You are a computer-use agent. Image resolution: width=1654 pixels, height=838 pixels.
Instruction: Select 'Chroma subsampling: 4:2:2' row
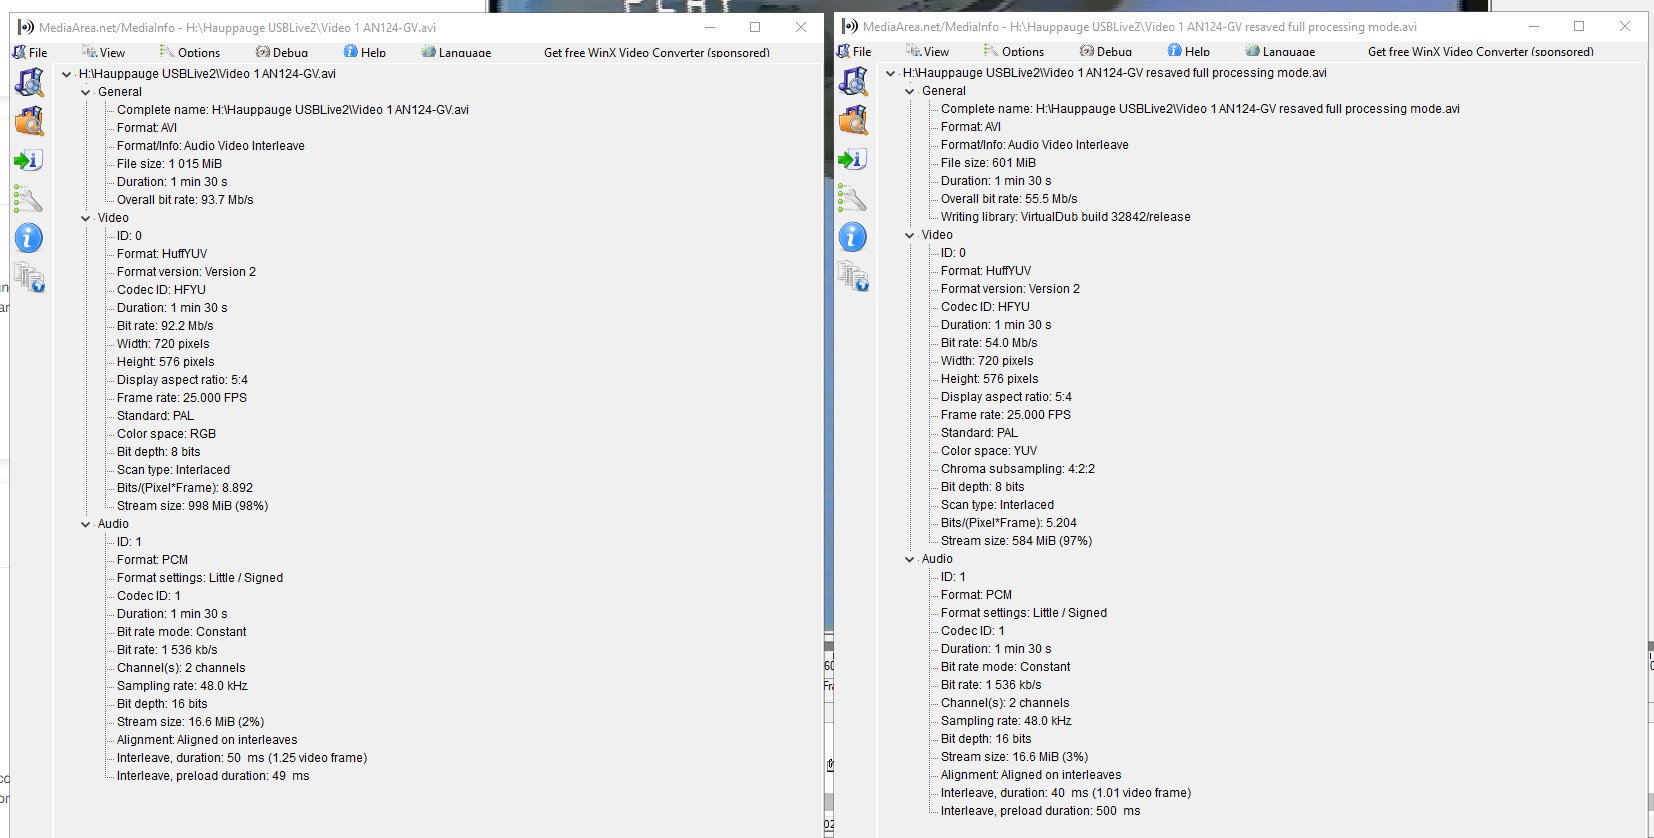pos(1018,469)
